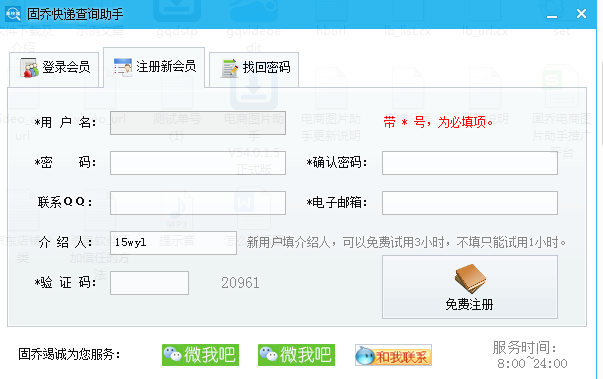Click the 电子邮箱 input field
The image size is (603, 379).
(x=470, y=203)
